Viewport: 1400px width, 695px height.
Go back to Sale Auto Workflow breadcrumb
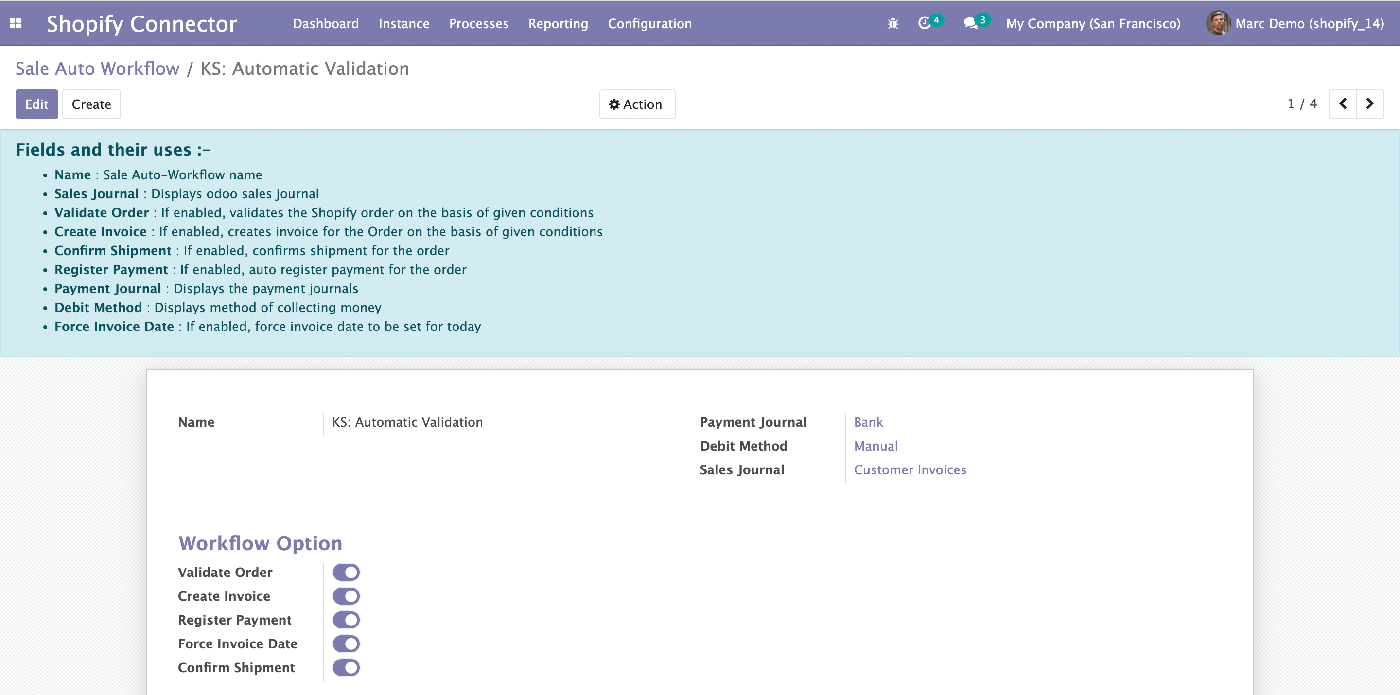coord(97,69)
